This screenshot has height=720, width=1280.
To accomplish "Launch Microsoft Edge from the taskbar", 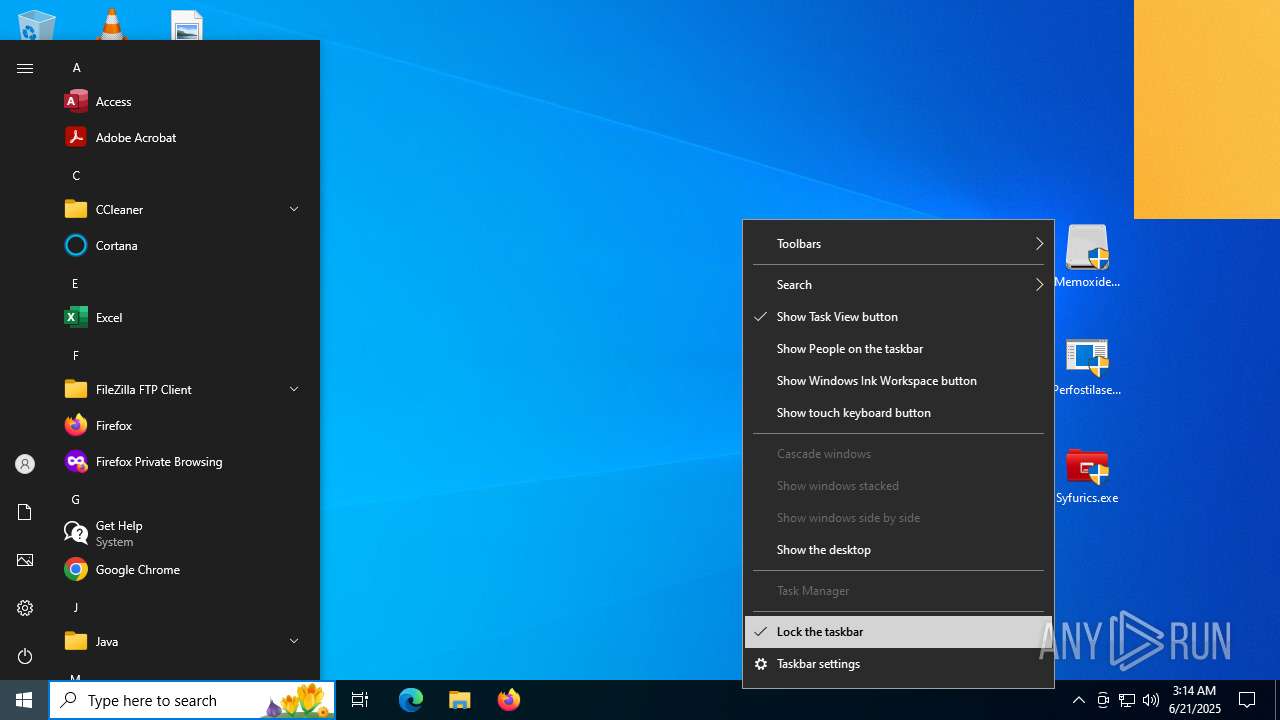I will point(411,700).
